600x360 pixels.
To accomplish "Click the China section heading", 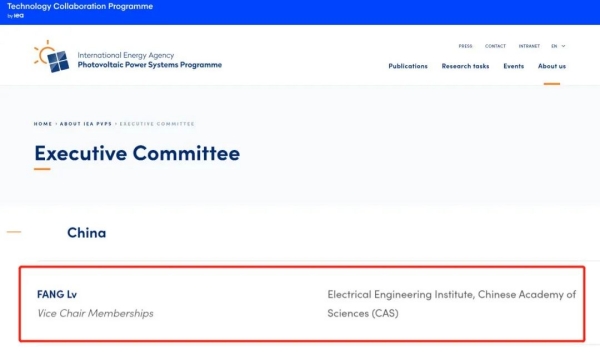I will (86, 233).
